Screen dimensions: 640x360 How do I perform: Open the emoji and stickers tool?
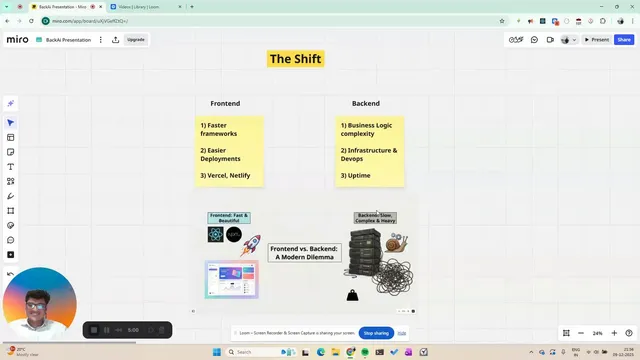11,226
